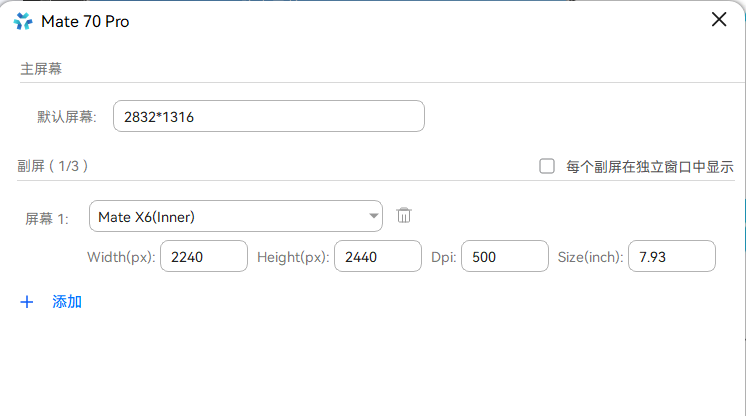Enable showing each sub-screen in separate window

tap(547, 166)
